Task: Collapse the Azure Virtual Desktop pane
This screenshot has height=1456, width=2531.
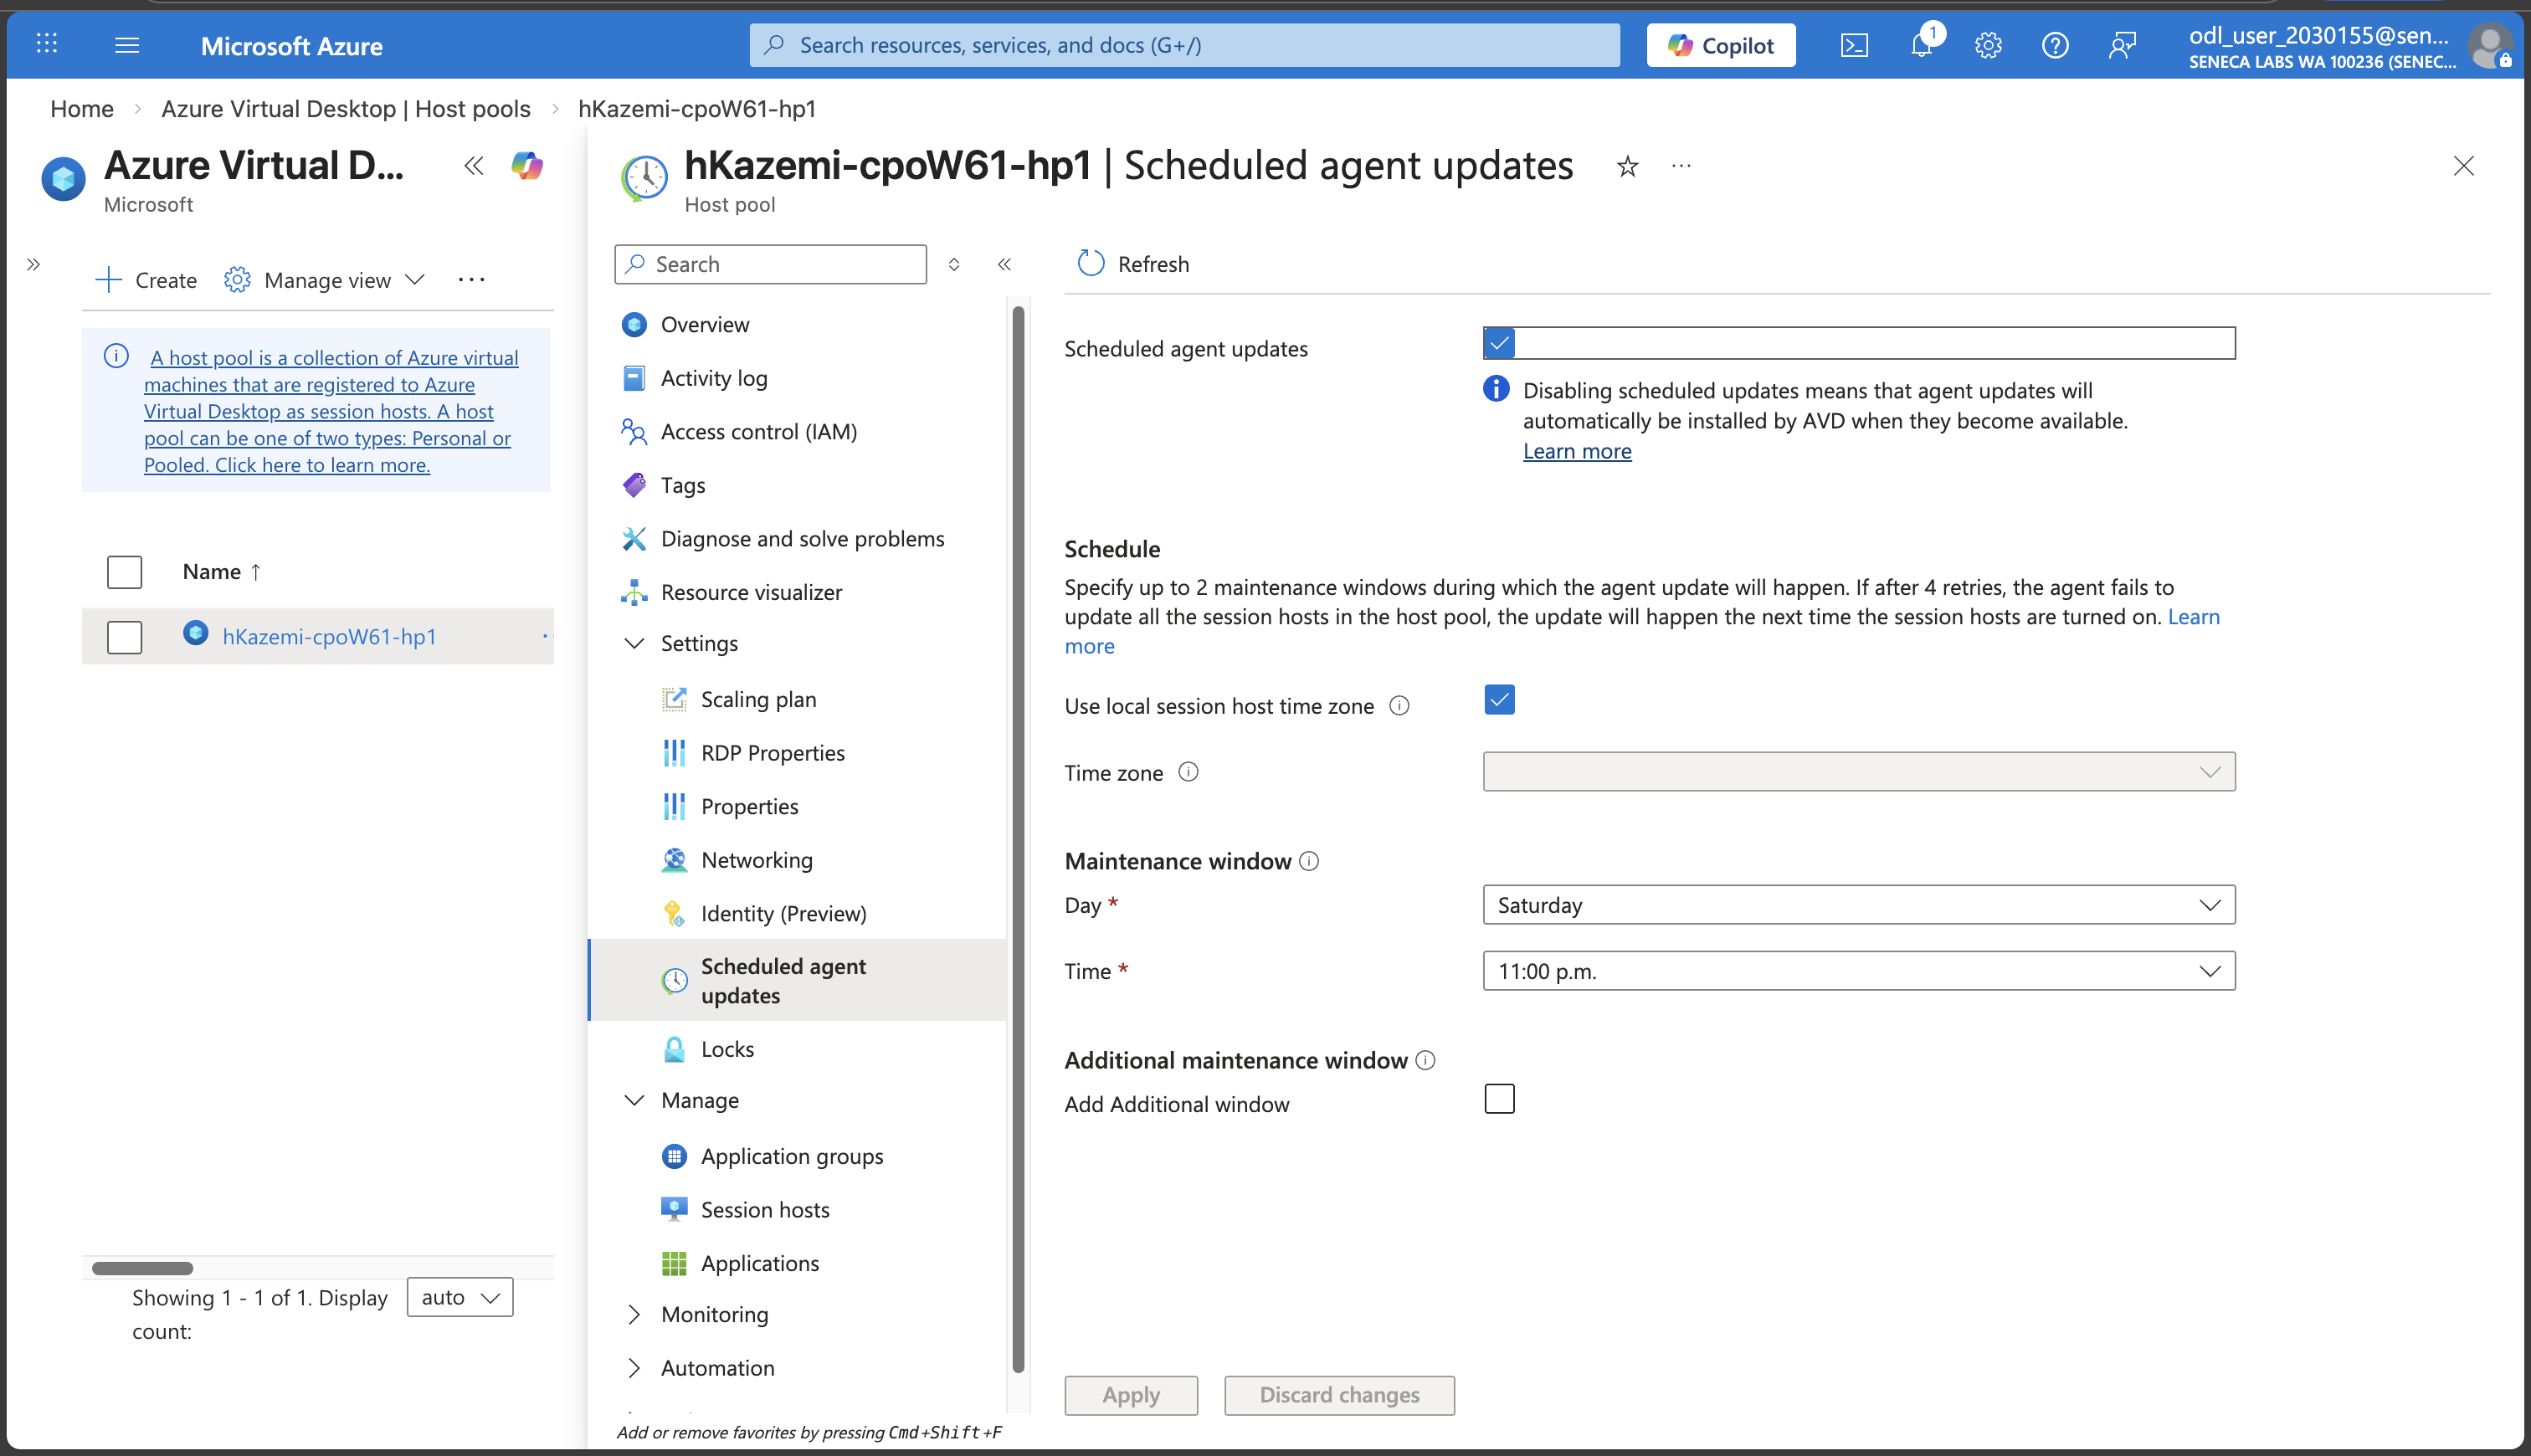Action: (x=474, y=166)
